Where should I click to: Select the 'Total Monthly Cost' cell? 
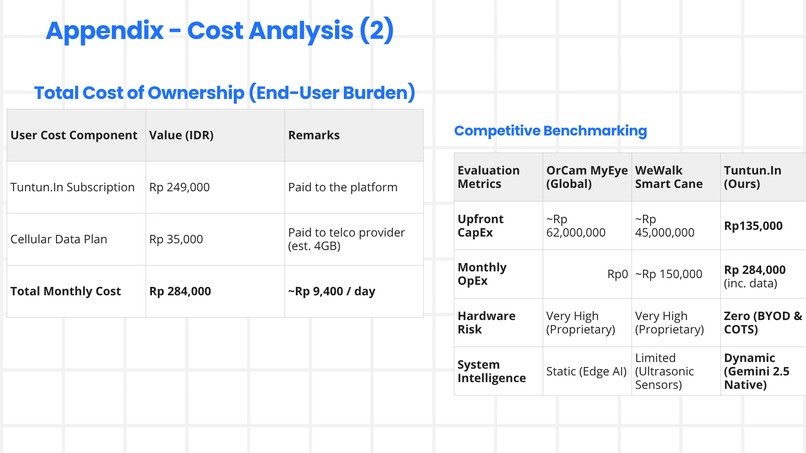pos(76,291)
